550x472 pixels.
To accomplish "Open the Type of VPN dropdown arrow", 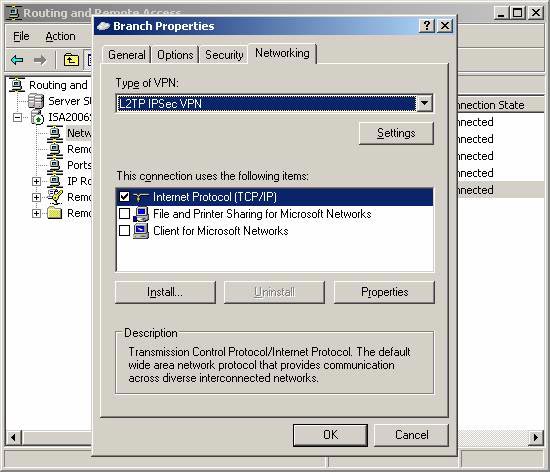I will pyautogui.click(x=424, y=103).
